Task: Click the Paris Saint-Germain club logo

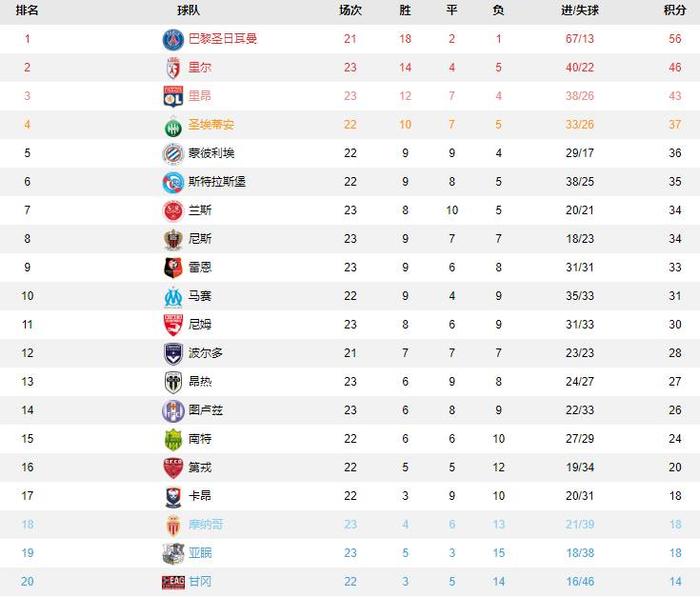Action: (173, 40)
